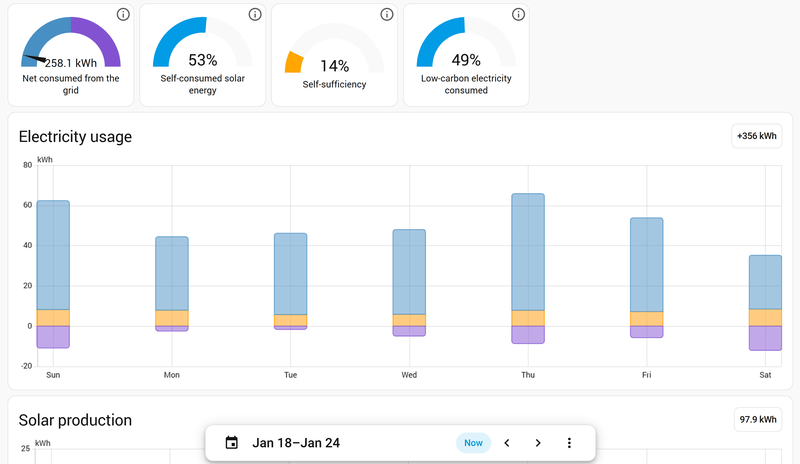Viewport: 800px width, 464px height.
Task: Click the +356 kWh total badge
Action: [x=757, y=136]
